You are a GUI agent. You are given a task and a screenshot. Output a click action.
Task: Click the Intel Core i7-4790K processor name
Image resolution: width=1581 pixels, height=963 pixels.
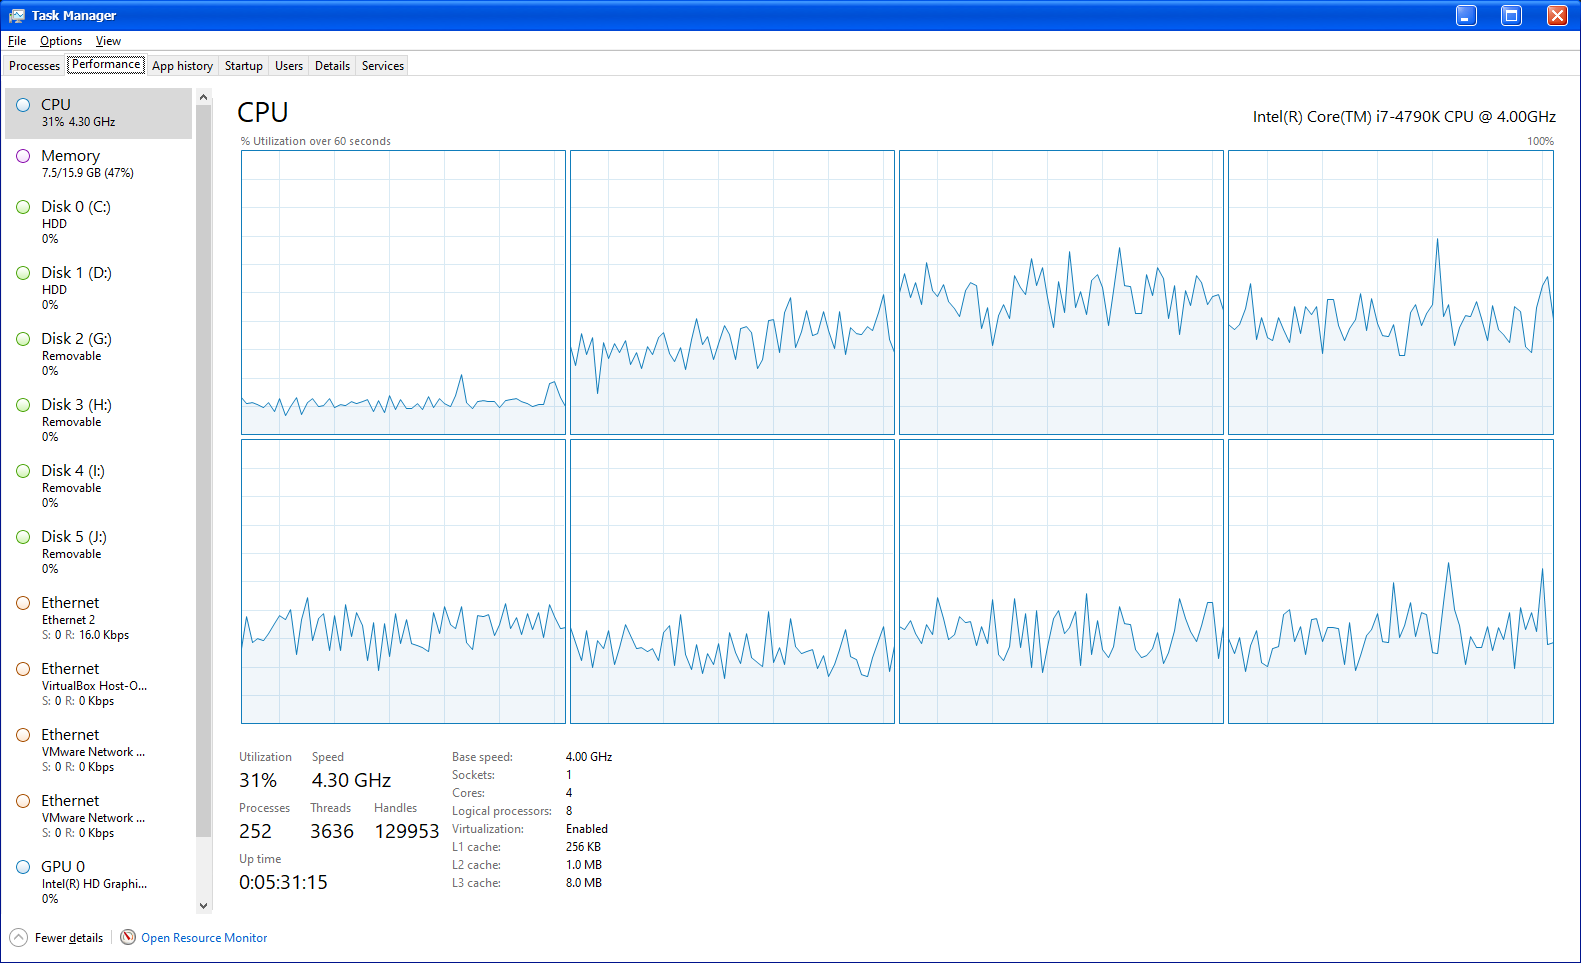(1404, 117)
